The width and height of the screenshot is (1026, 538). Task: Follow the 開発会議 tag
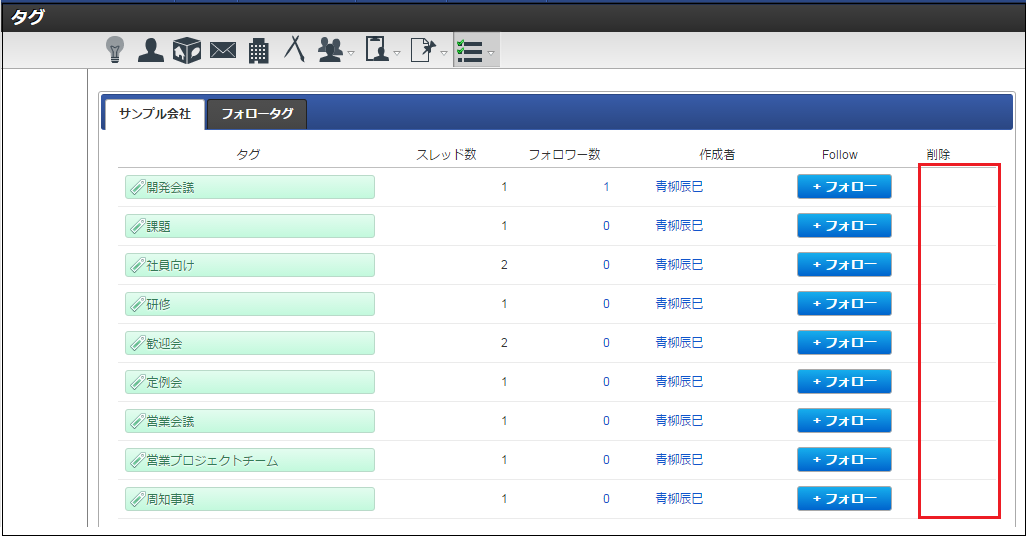843,187
